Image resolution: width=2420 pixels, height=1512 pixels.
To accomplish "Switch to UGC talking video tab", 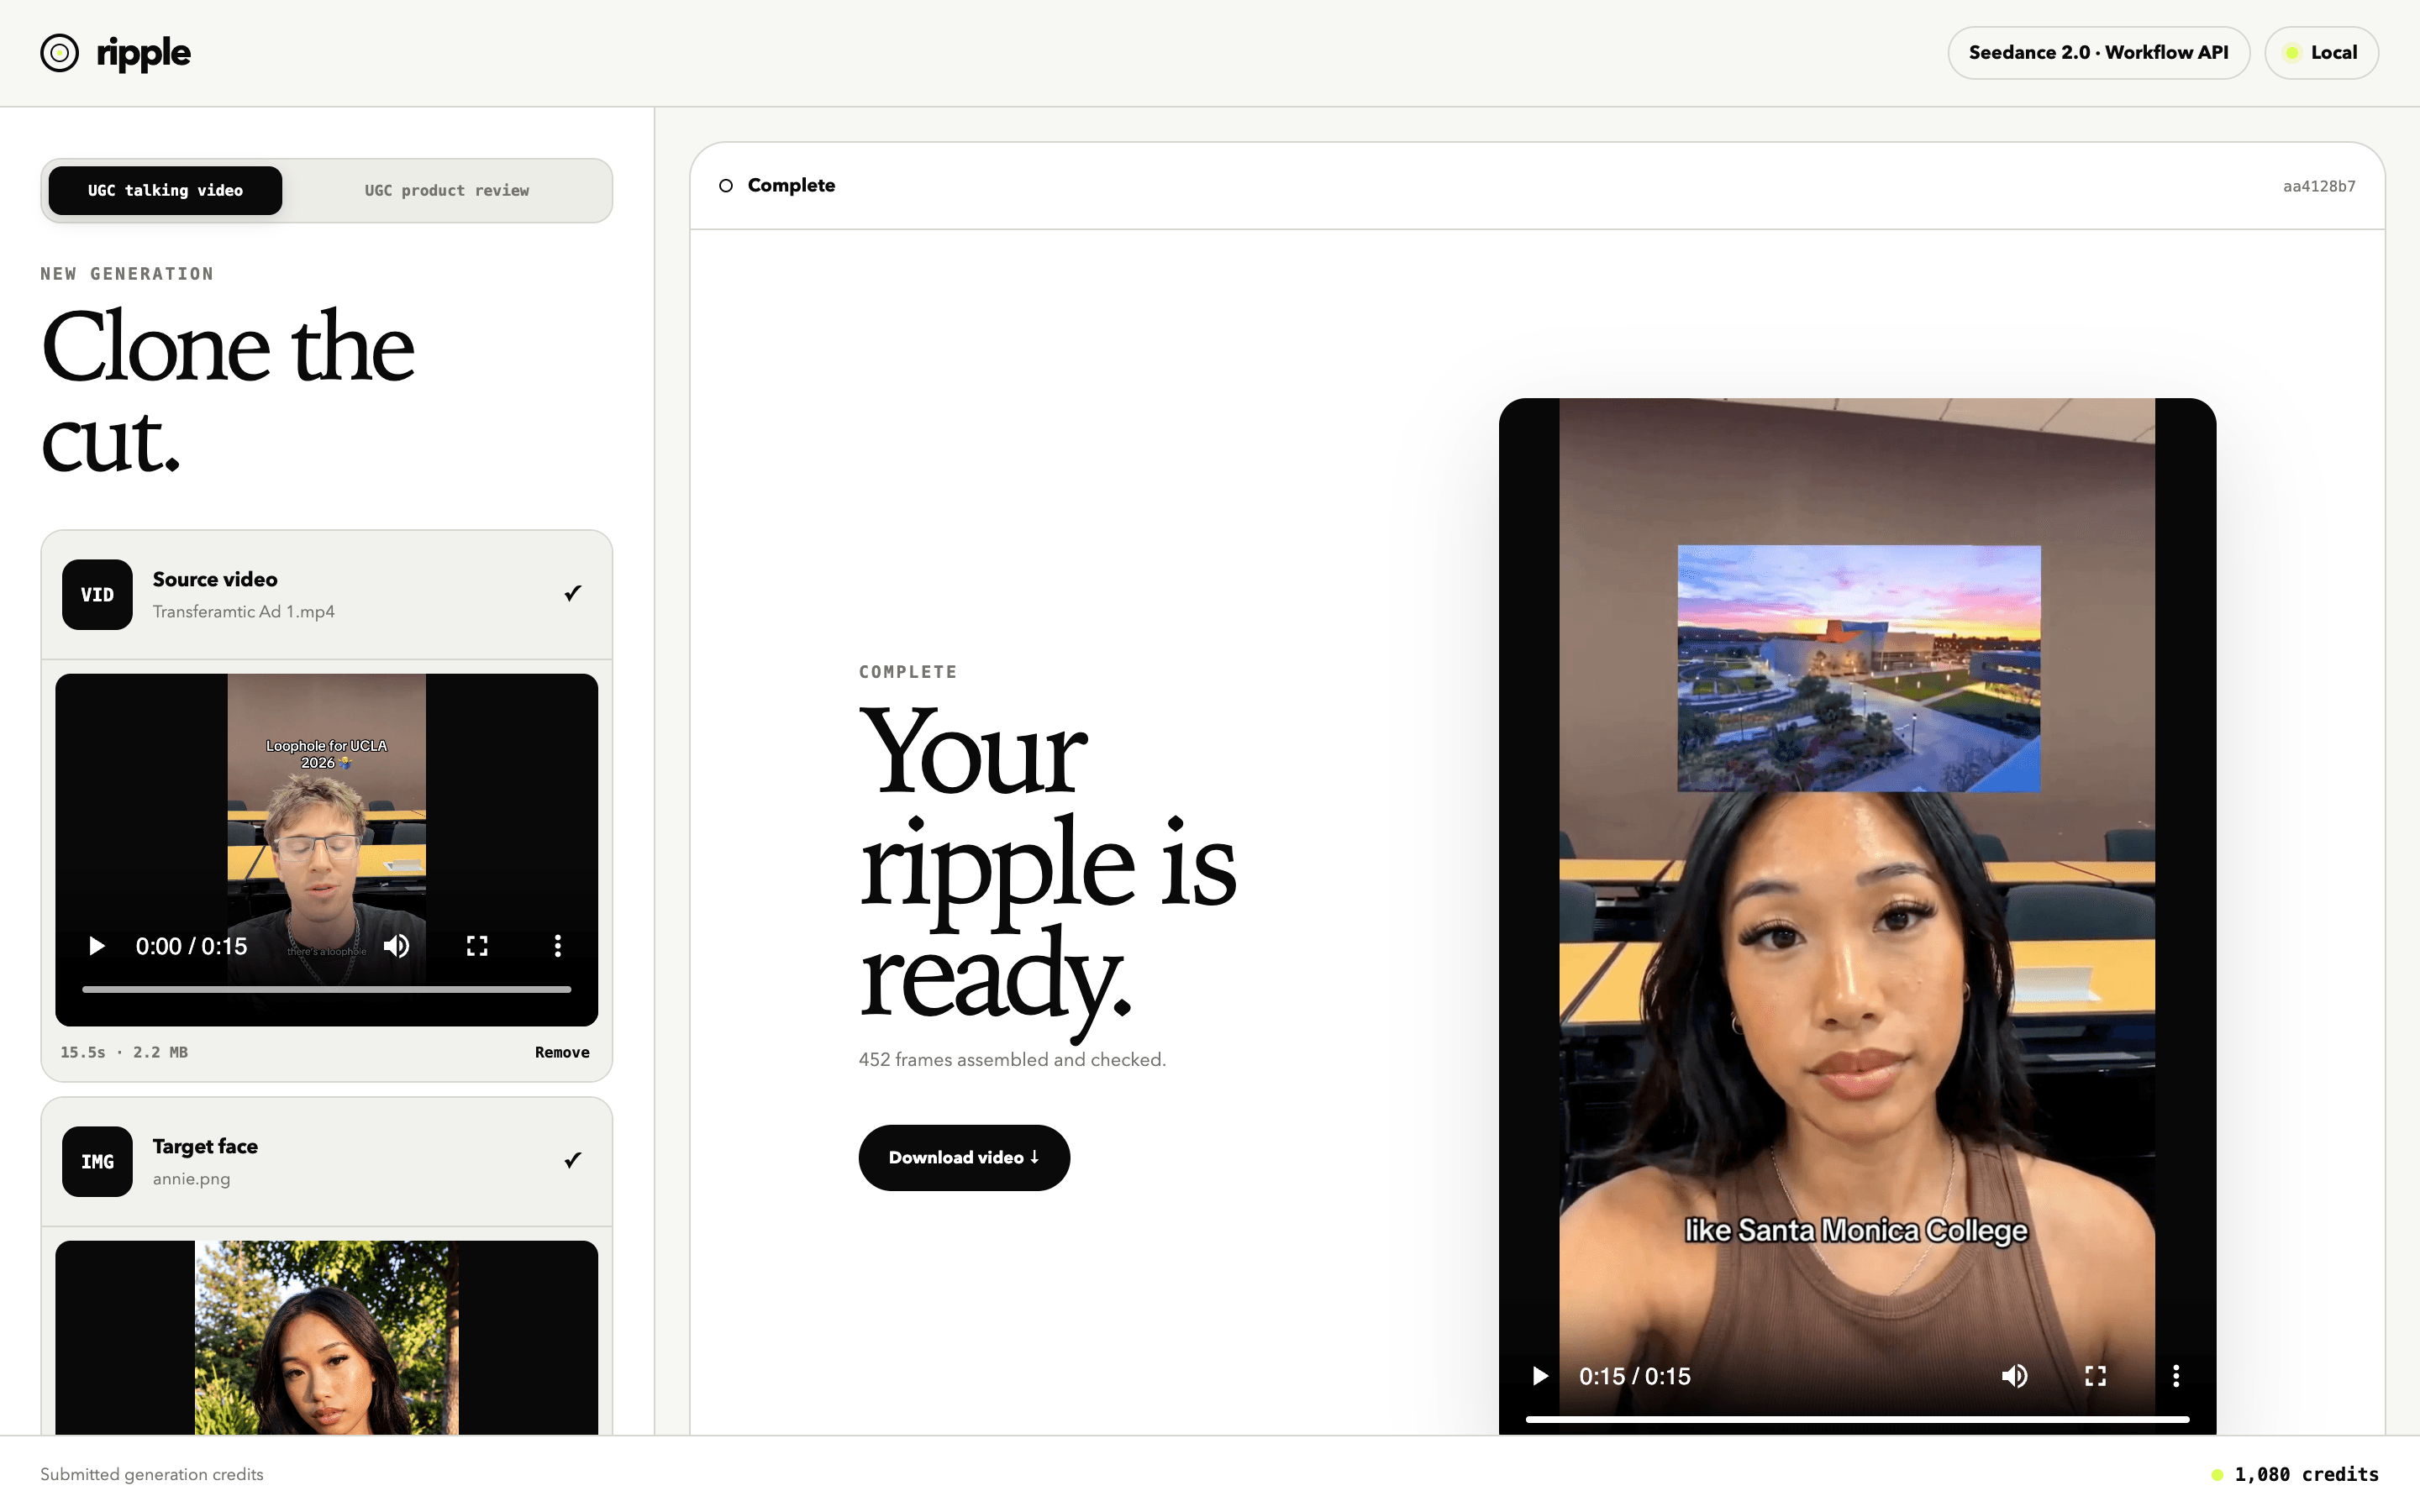I will [165, 190].
